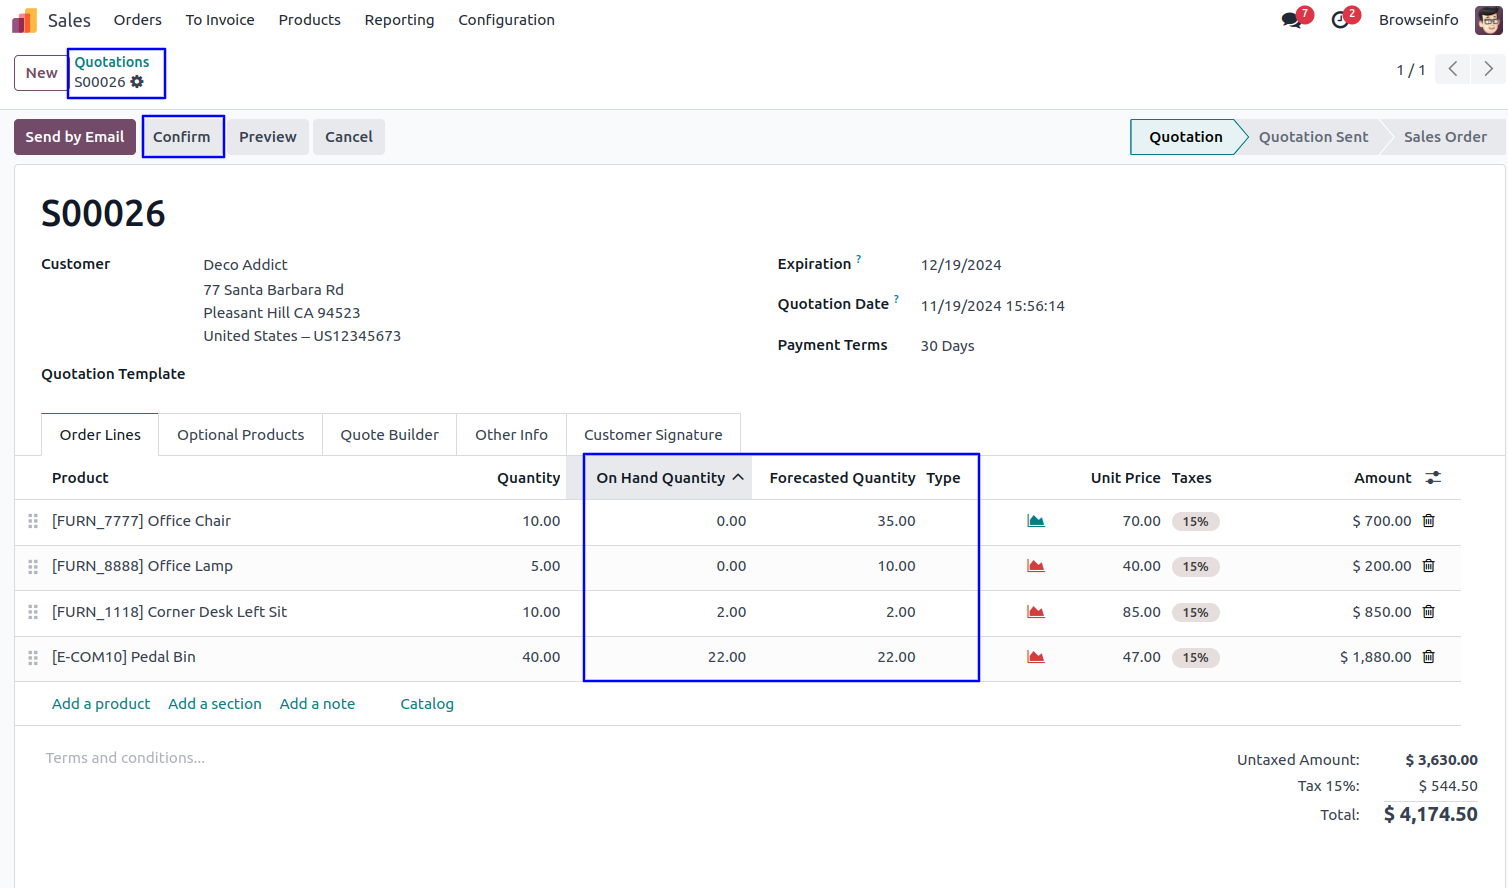Delete the Pedal Bin order line
Screen dimensions: 1508x888
coord(1428,657)
